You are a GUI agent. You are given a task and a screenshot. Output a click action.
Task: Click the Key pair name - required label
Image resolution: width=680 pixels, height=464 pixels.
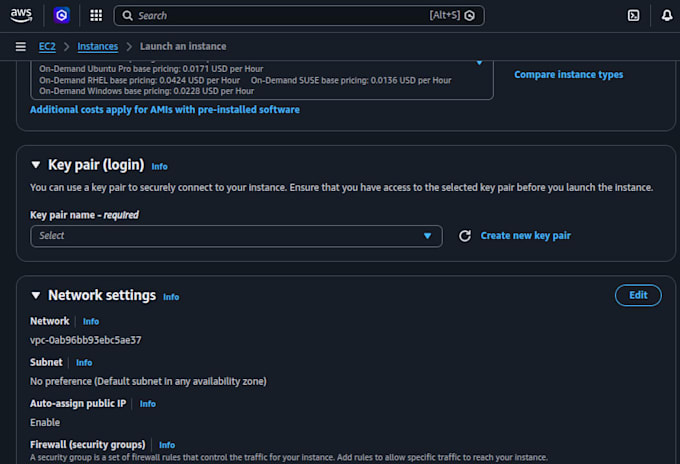pos(84,215)
